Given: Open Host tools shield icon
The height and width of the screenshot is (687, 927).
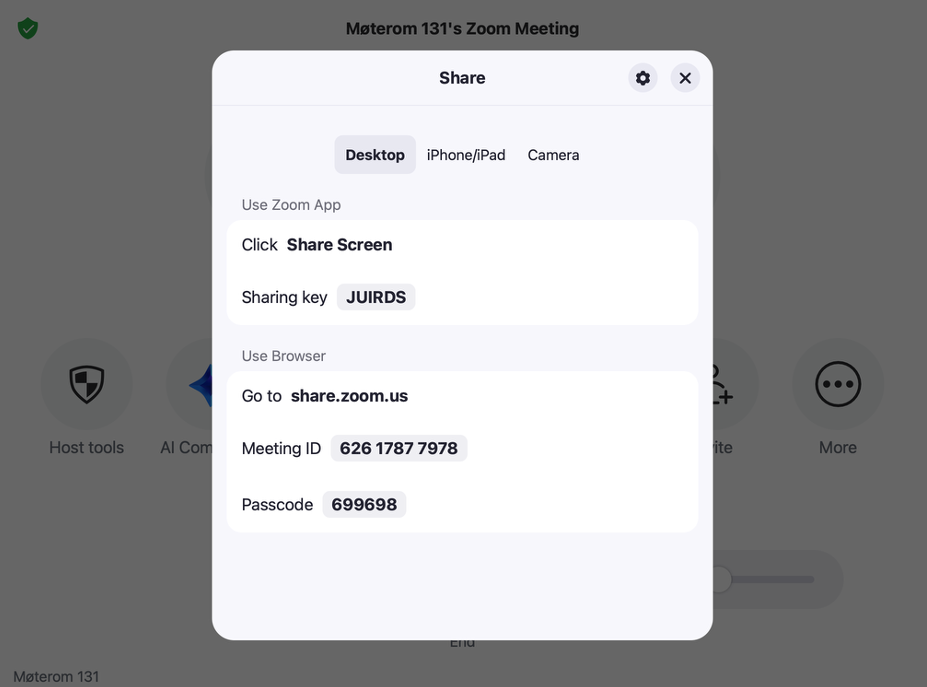Looking at the screenshot, I should click(87, 384).
